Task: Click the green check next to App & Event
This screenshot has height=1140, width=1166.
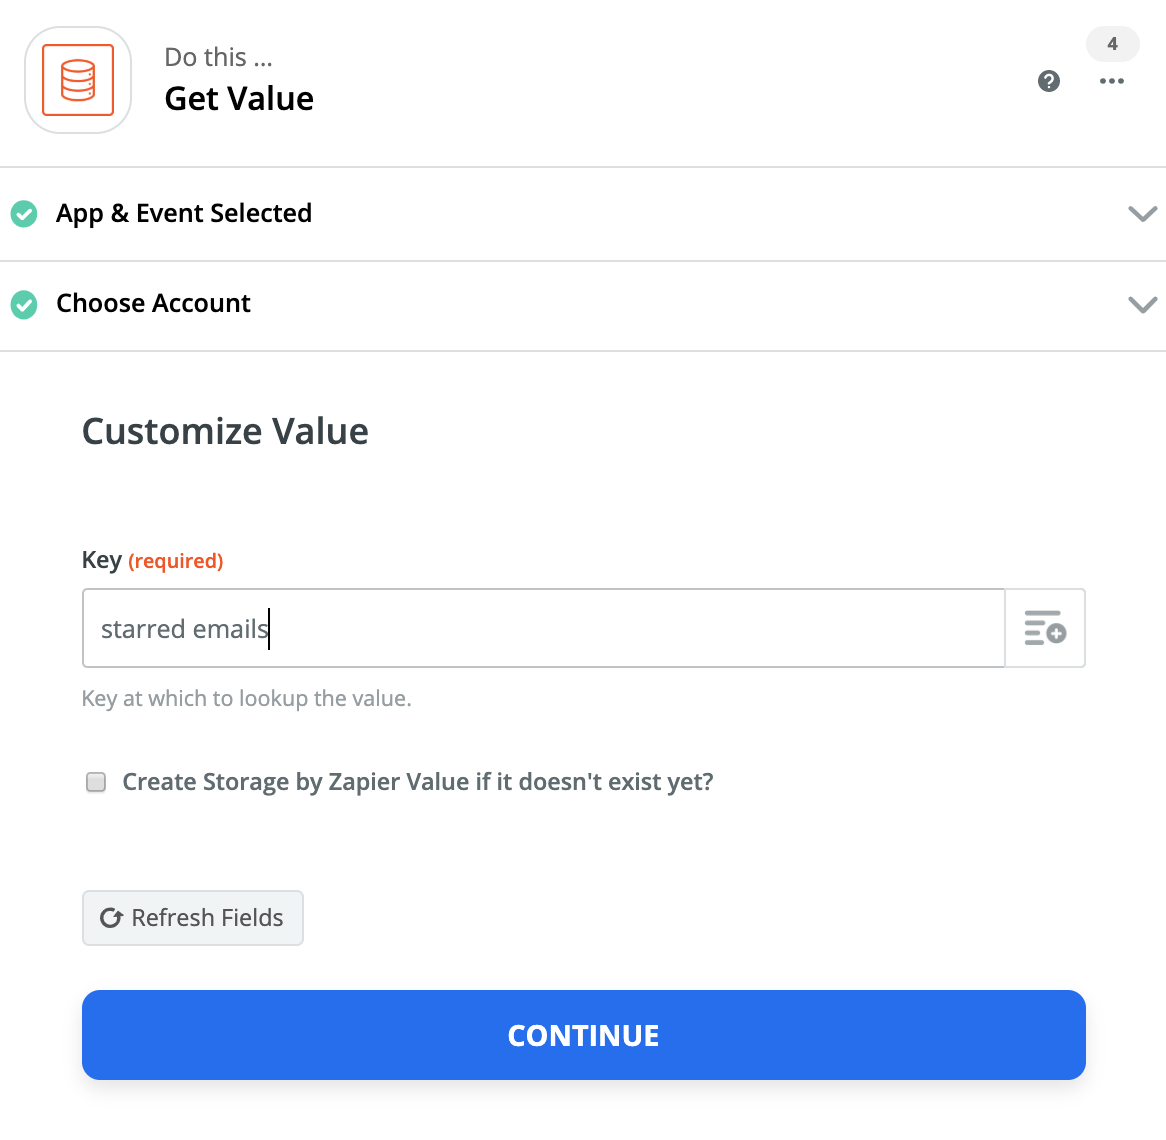Action: 24,214
